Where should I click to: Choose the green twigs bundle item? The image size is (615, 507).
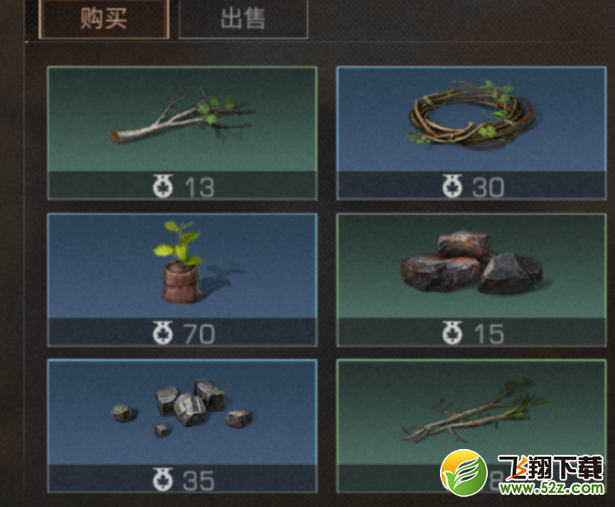pyautogui.click(x=471, y=426)
